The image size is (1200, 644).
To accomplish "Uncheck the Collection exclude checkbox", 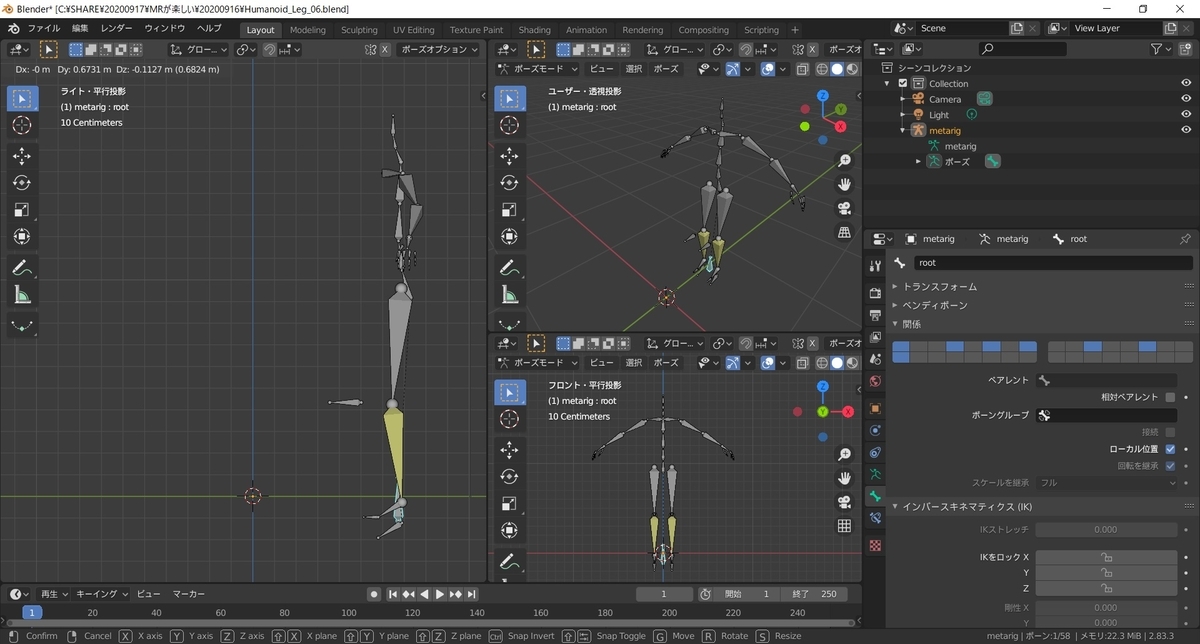I will pyautogui.click(x=903, y=84).
